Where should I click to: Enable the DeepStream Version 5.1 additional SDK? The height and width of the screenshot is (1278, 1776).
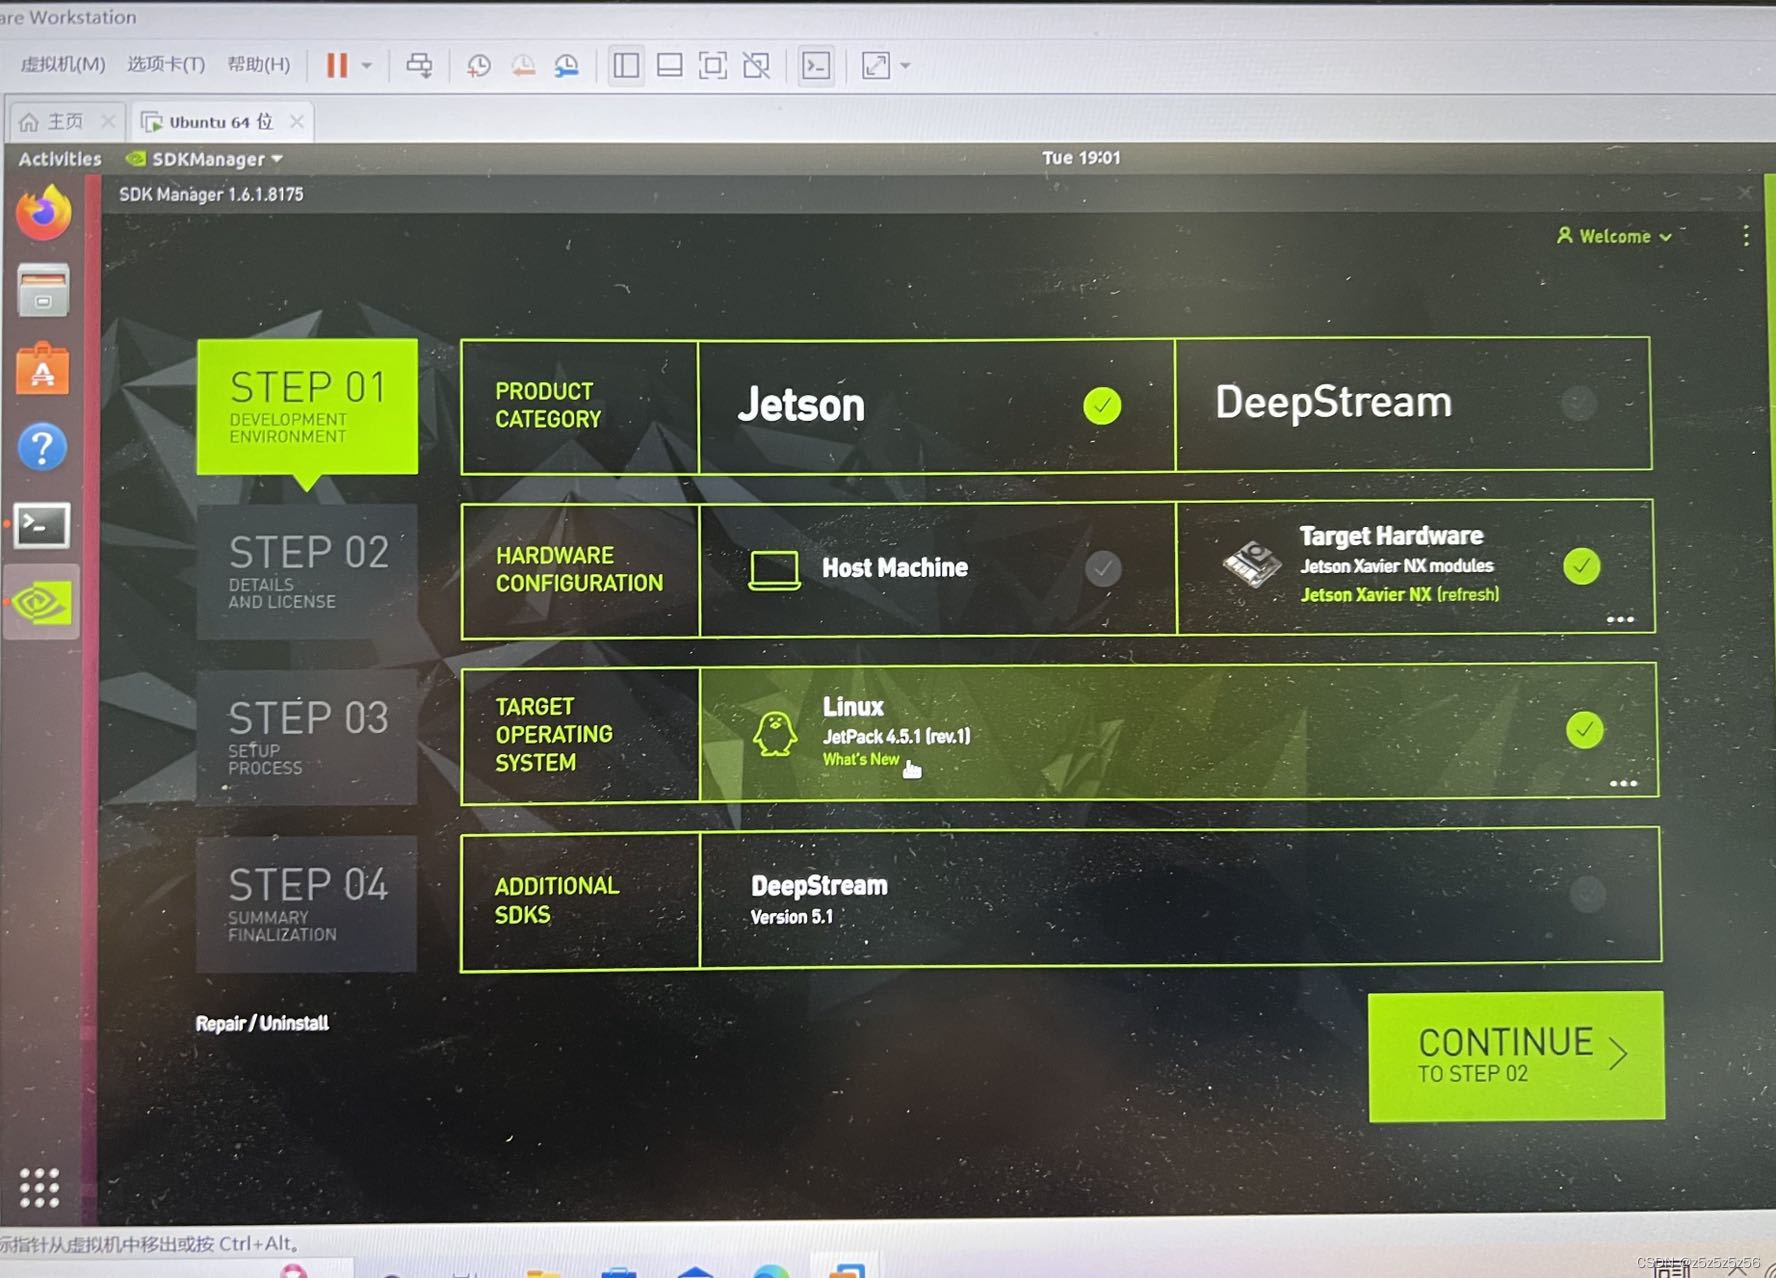pyautogui.click(x=1587, y=893)
